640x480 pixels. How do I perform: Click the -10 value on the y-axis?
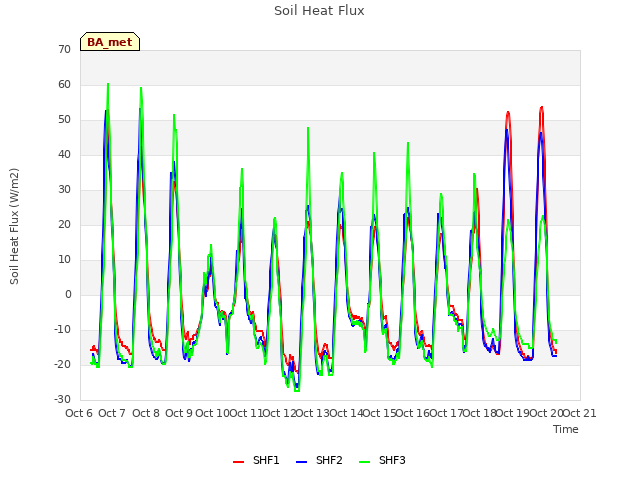[63, 329]
